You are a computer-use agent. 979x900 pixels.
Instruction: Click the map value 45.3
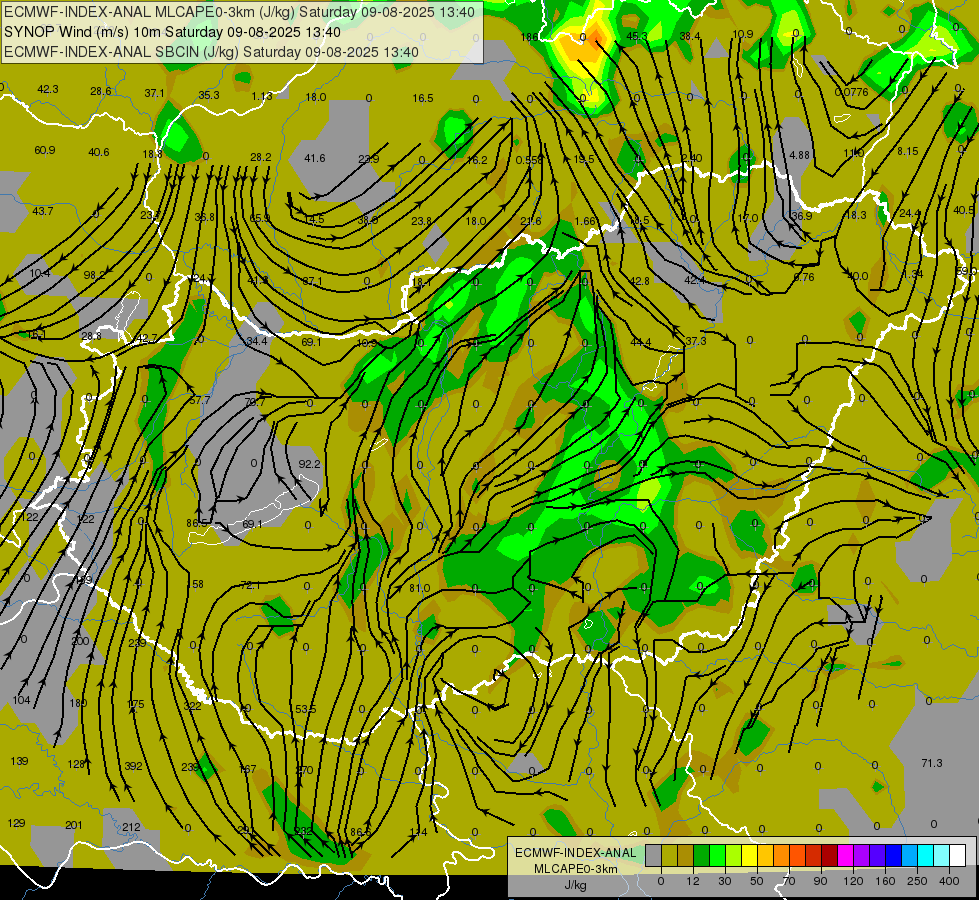[637, 36]
